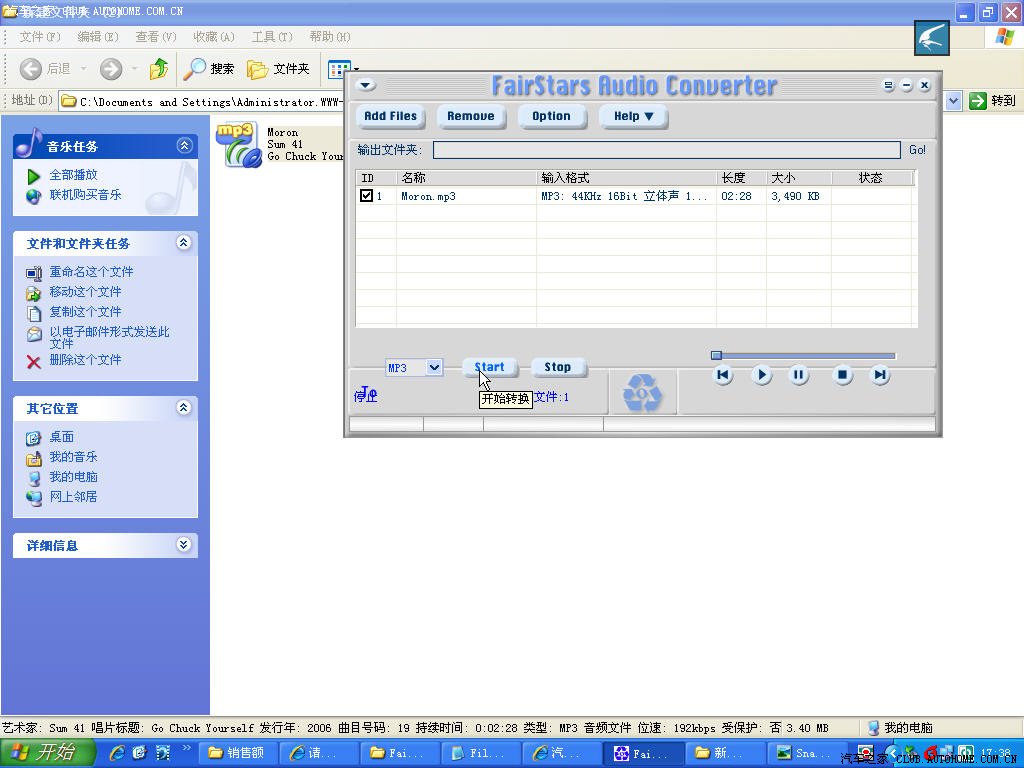Open the 工具(T) menu
This screenshot has height=768, width=1024.
point(271,37)
